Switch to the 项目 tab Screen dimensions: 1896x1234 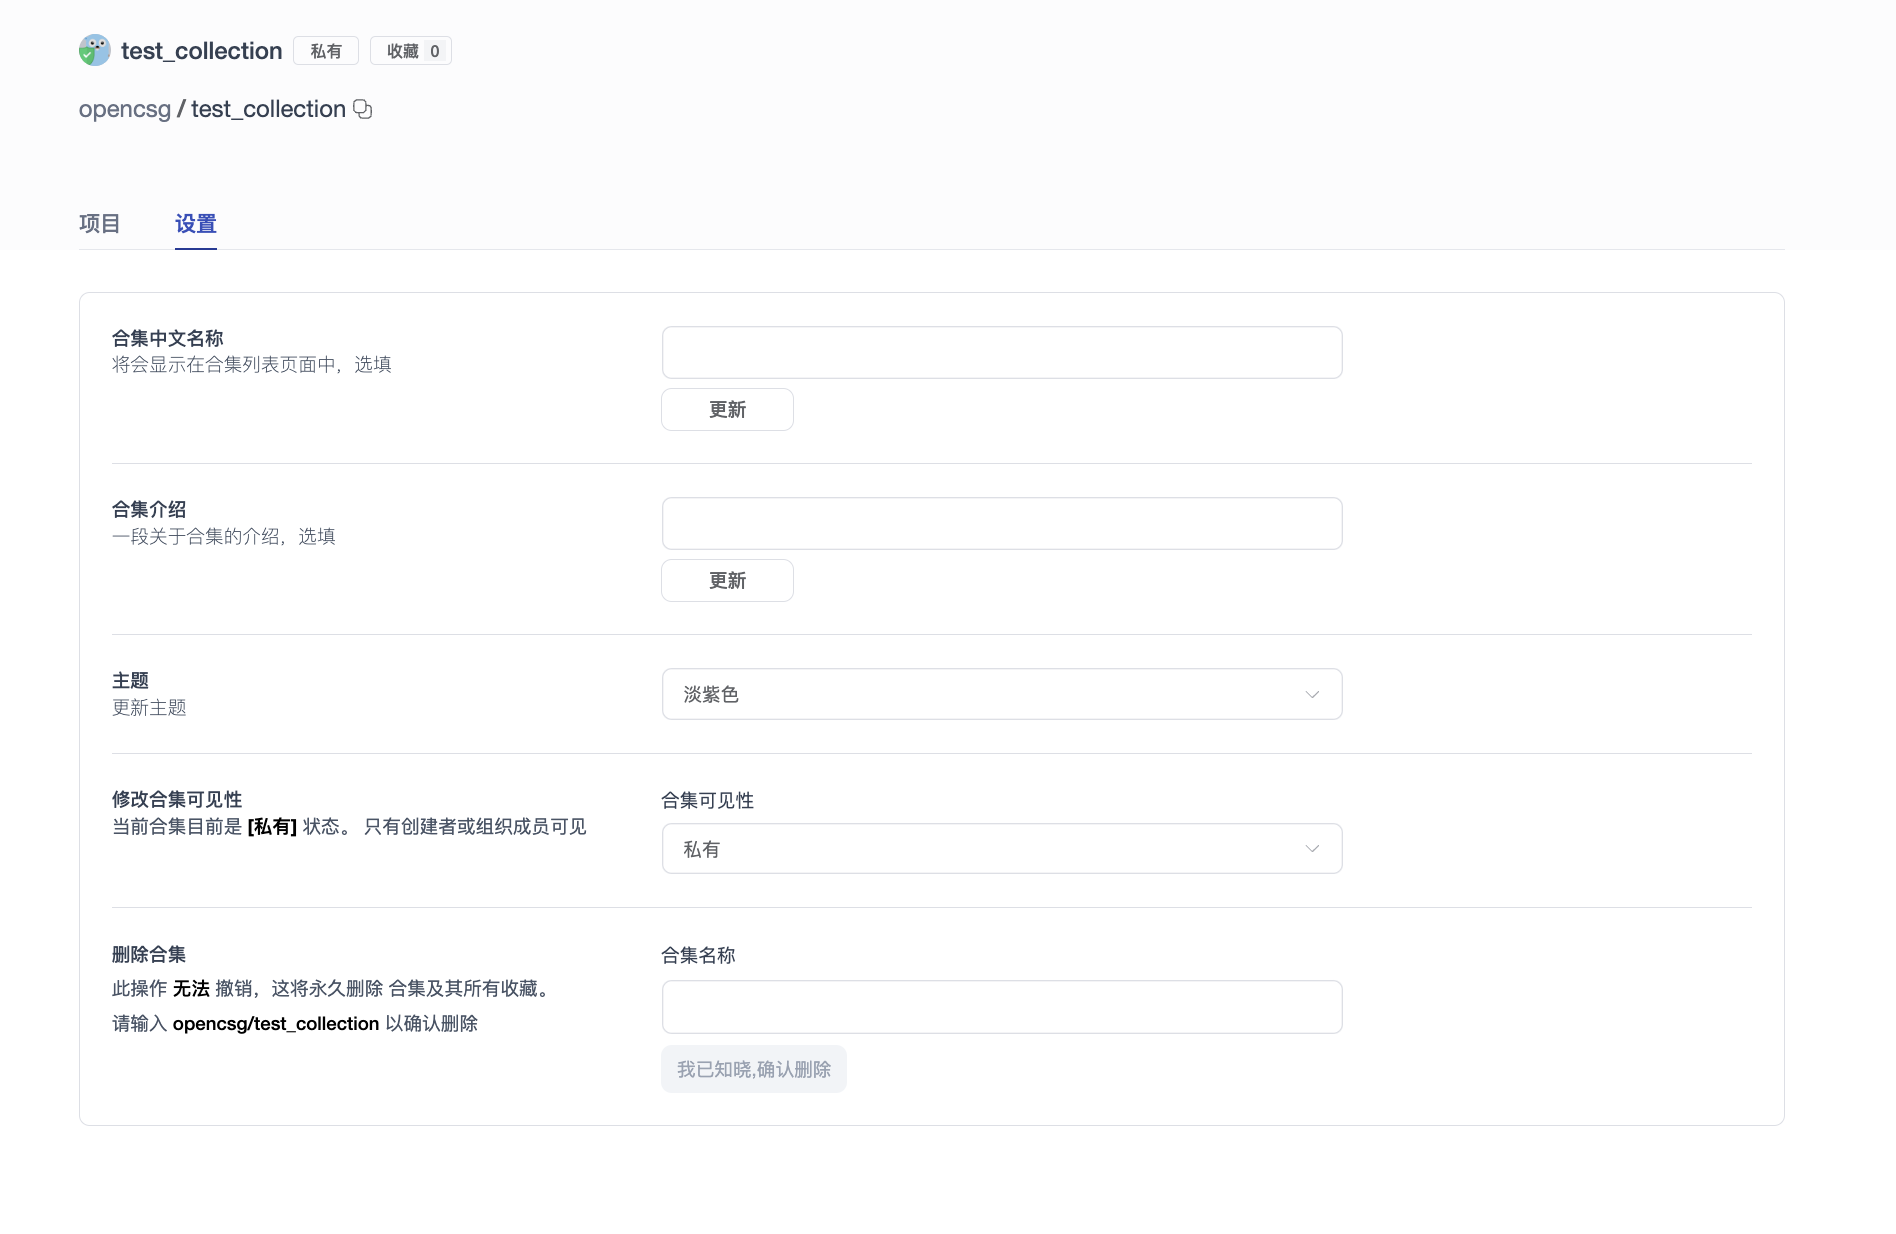[x=99, y=224]
